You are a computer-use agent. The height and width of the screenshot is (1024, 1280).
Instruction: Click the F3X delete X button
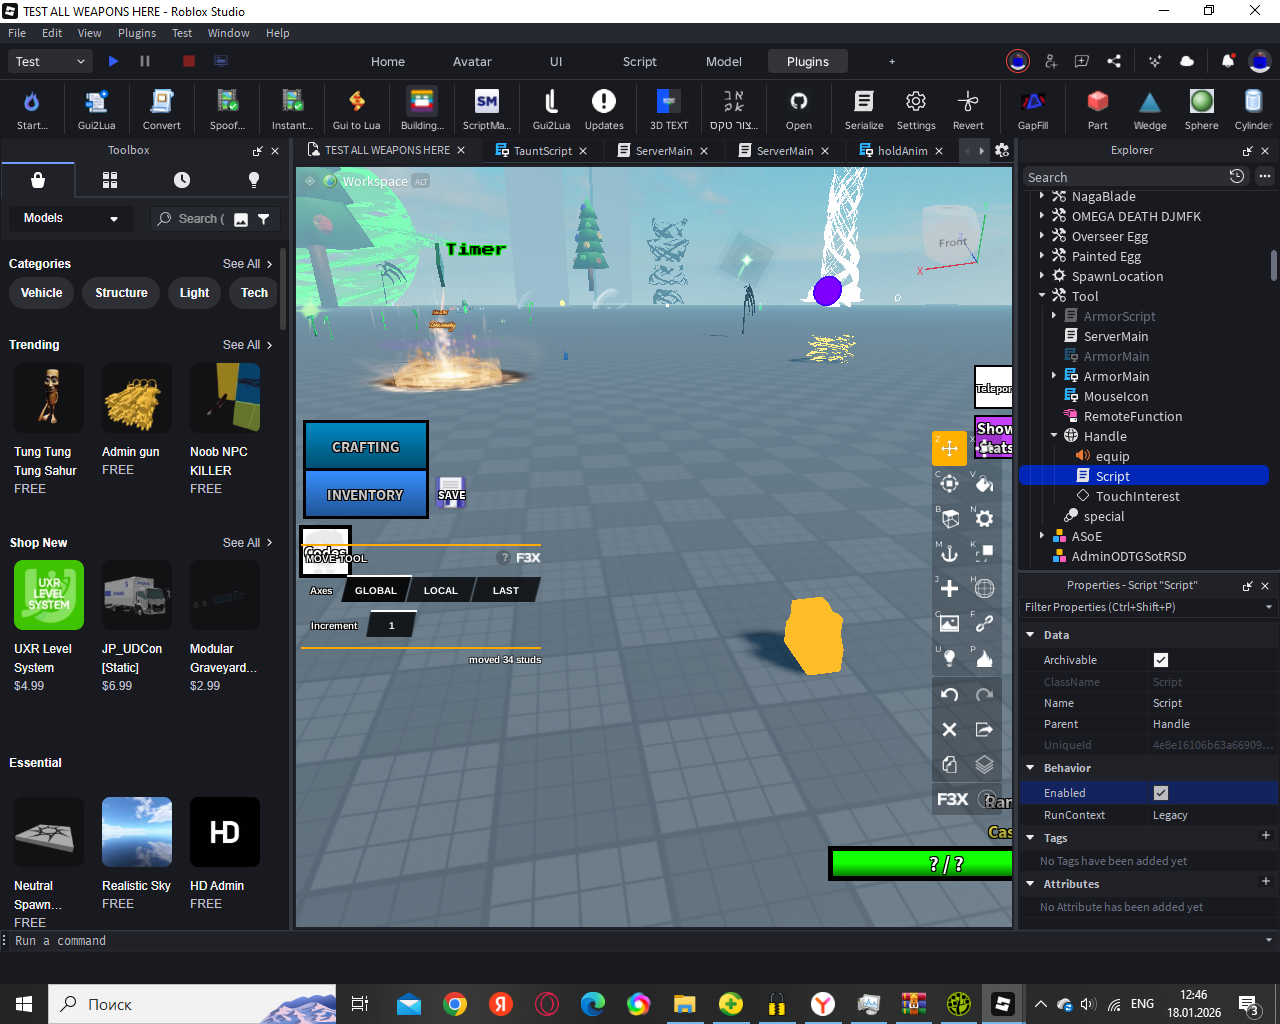(x=949, y=730)
